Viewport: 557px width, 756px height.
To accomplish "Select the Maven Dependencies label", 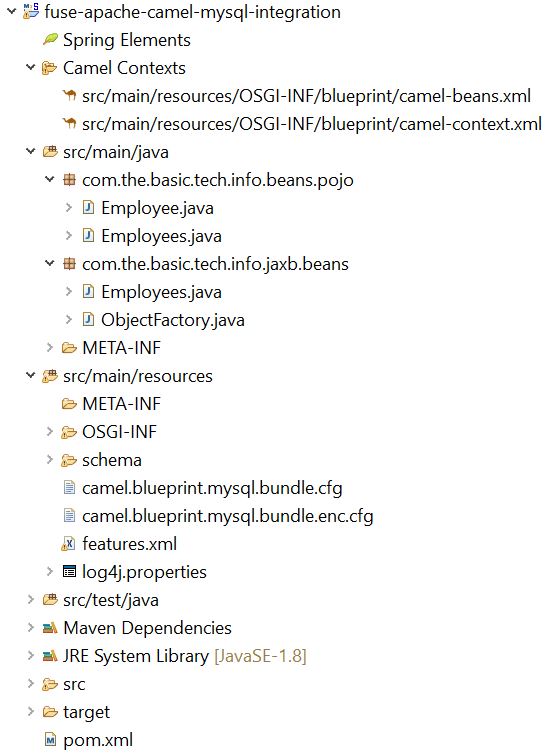I will point(148,628).
